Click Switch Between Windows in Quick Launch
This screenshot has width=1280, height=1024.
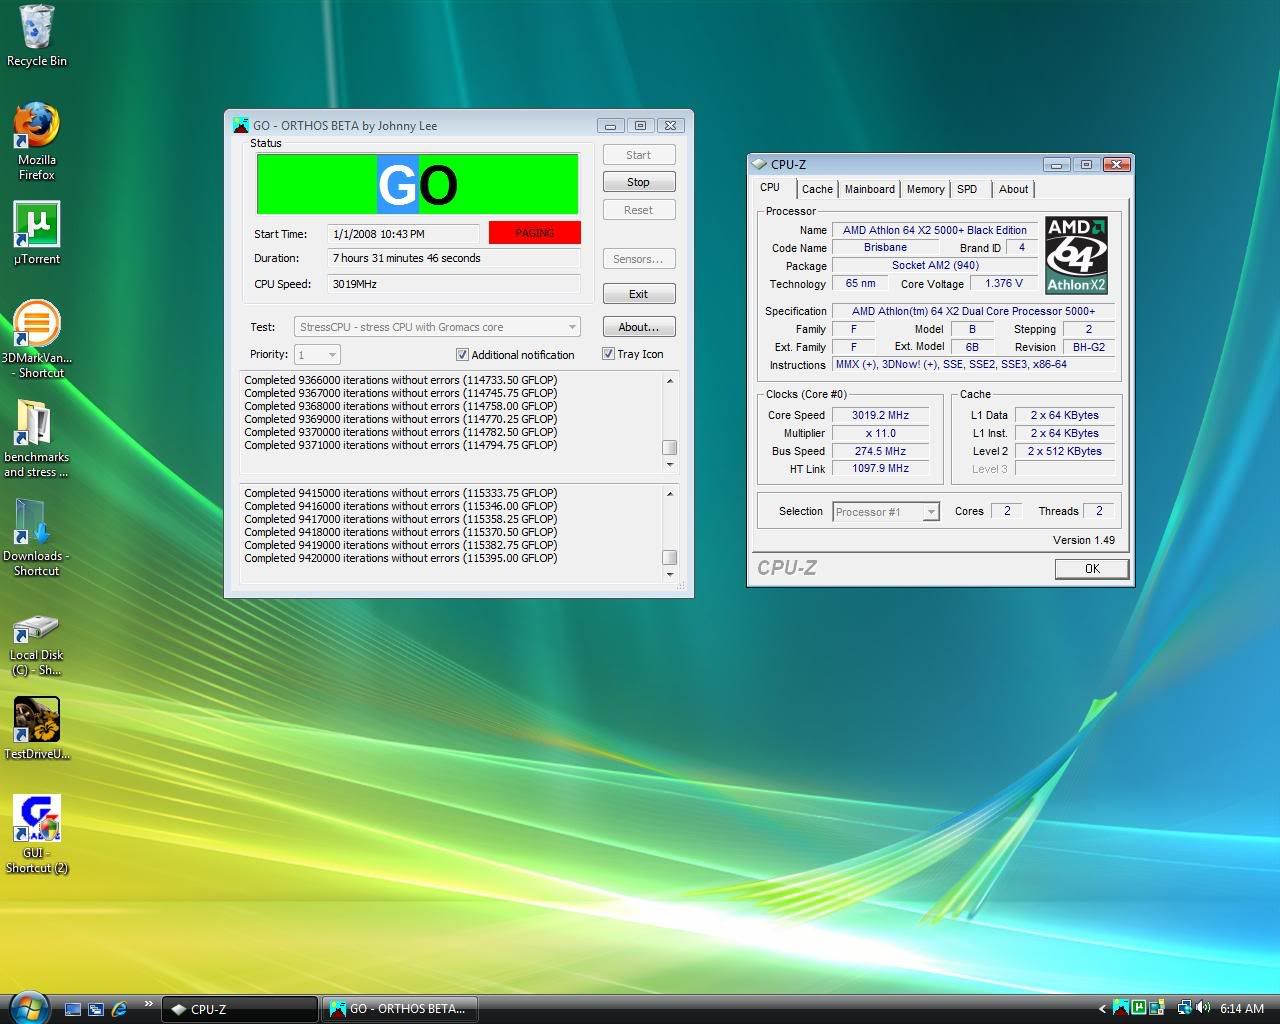(96, 1009)
